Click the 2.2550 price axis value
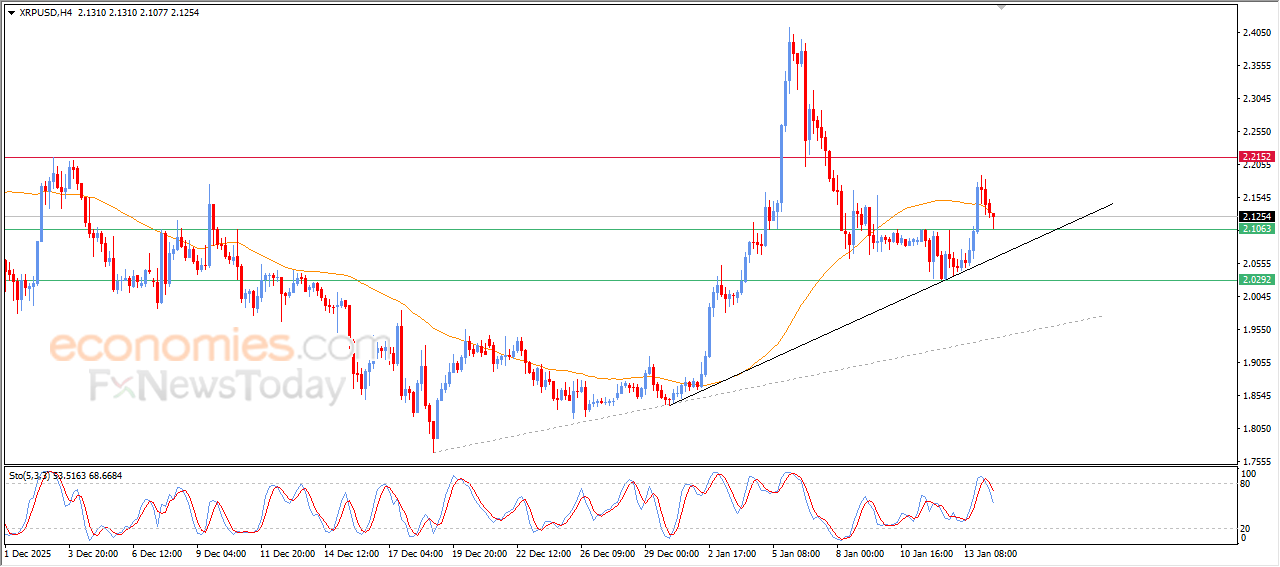The image size is (1280, 567). coord(1257,132)
